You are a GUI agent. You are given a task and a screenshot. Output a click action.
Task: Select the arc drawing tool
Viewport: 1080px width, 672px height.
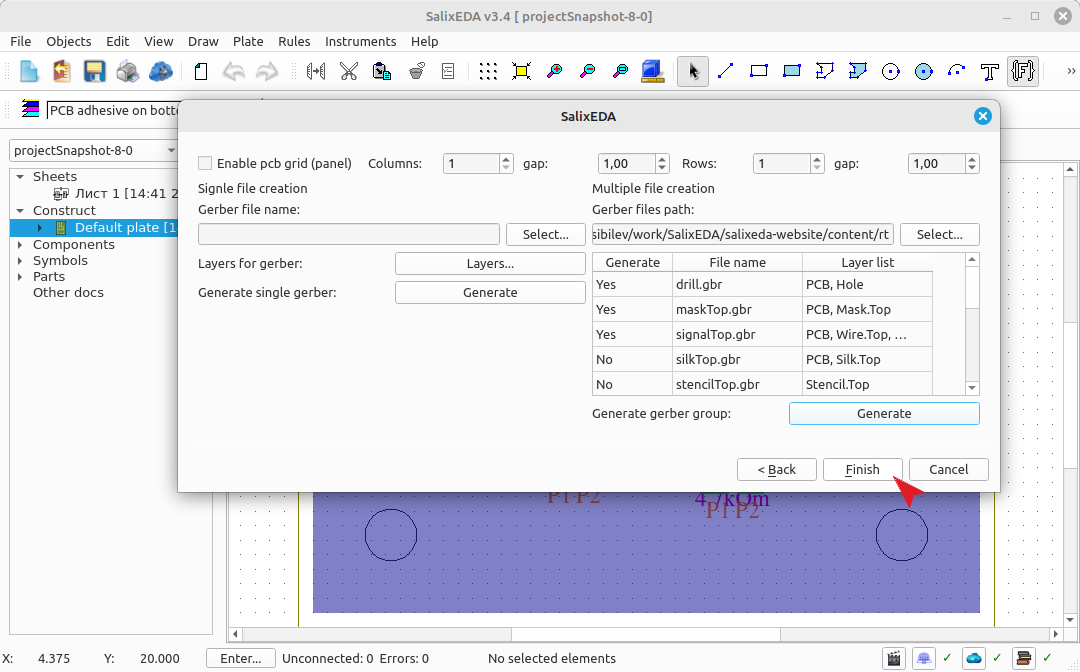coord(957,71)
